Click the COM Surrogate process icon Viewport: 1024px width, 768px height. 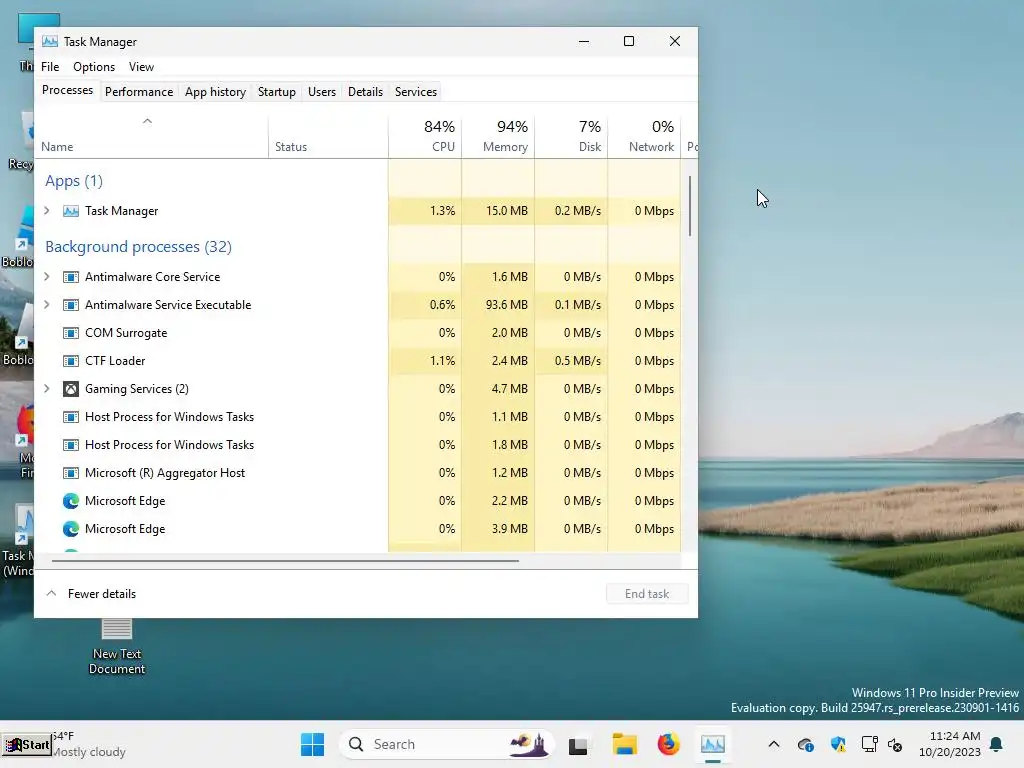(x=71, y=333)
